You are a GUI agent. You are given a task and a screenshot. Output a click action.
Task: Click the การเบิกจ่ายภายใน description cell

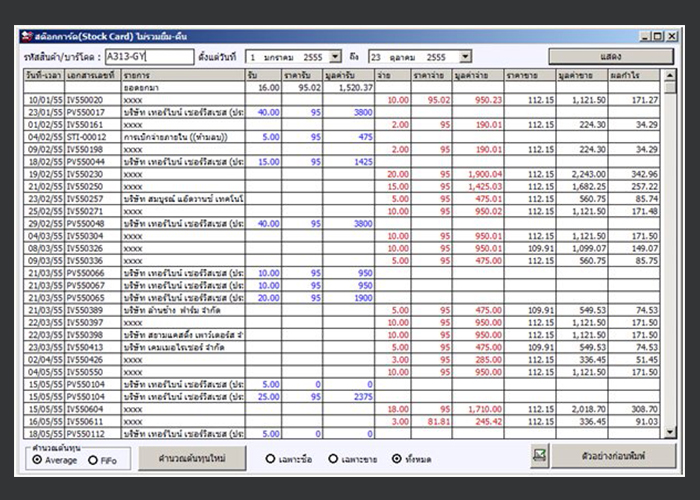click(183, 137)
